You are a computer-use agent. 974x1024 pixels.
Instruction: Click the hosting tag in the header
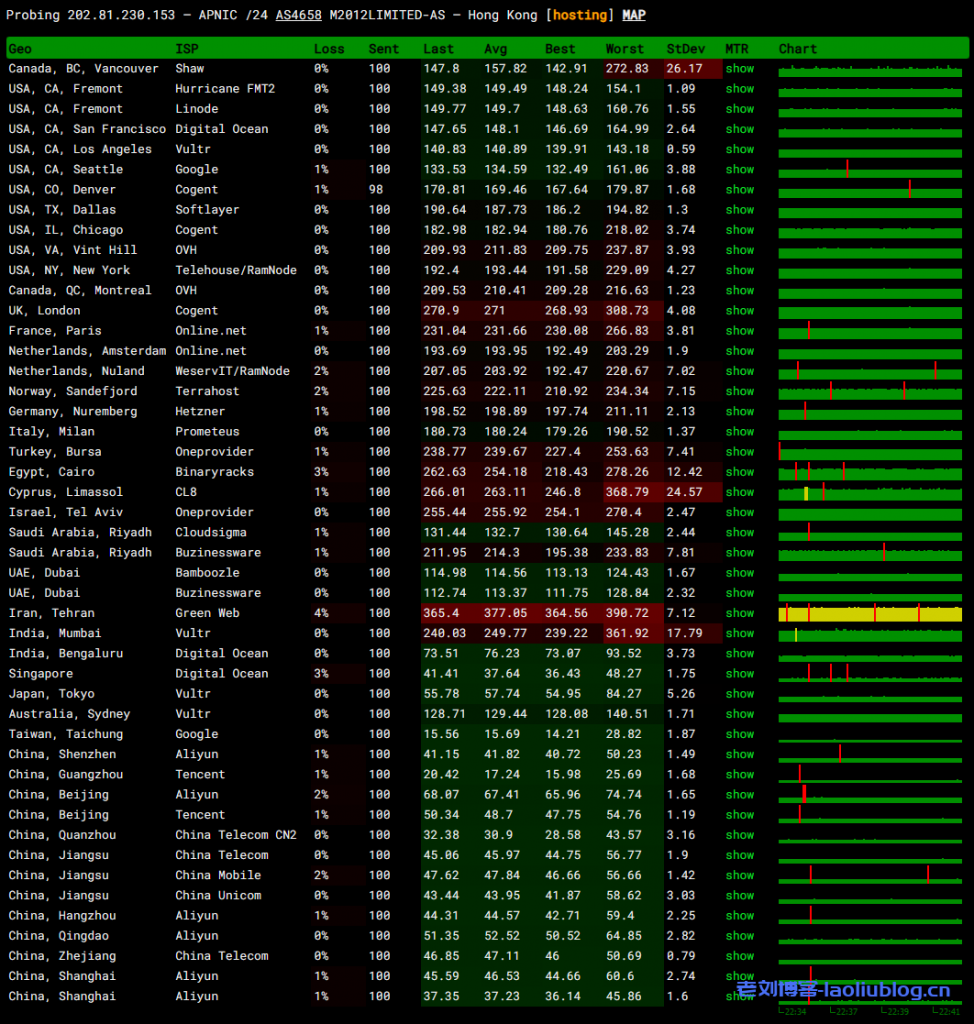pos(580,15)
